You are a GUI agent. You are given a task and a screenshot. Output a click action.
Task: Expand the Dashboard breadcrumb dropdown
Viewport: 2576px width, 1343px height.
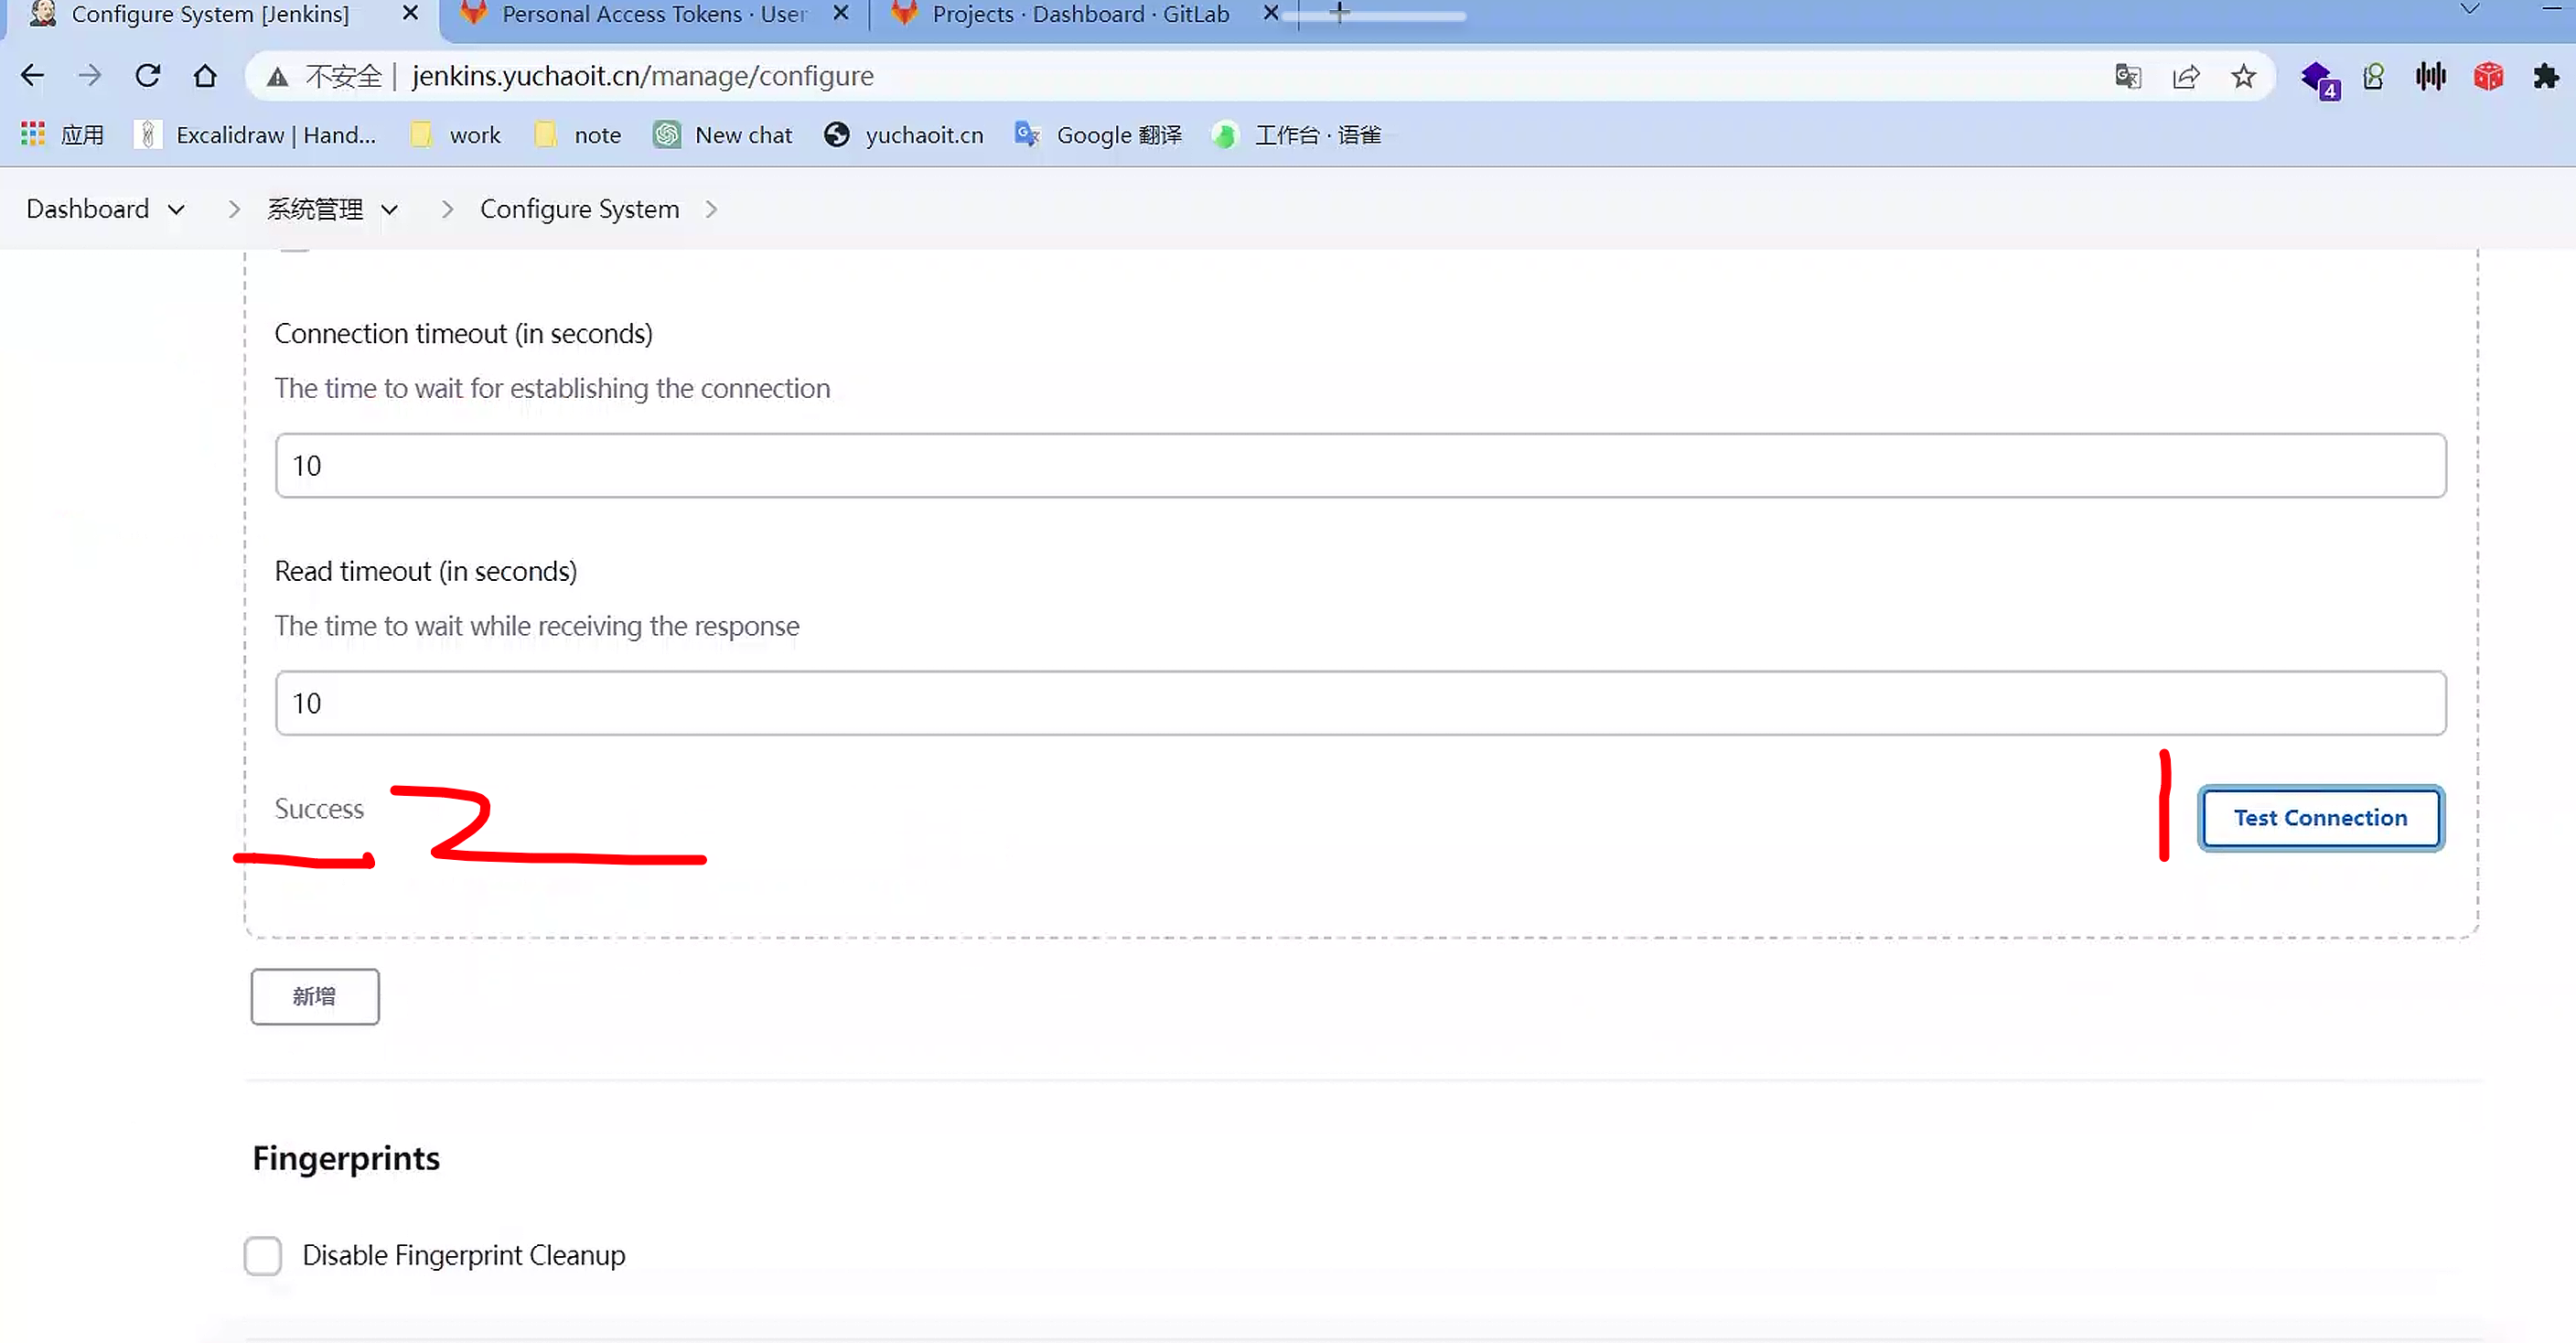[x=177, y=210]
